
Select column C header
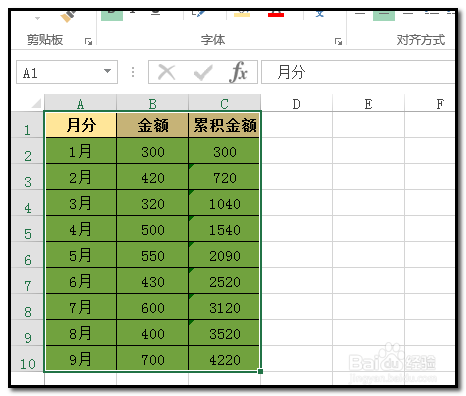[224, 104]
